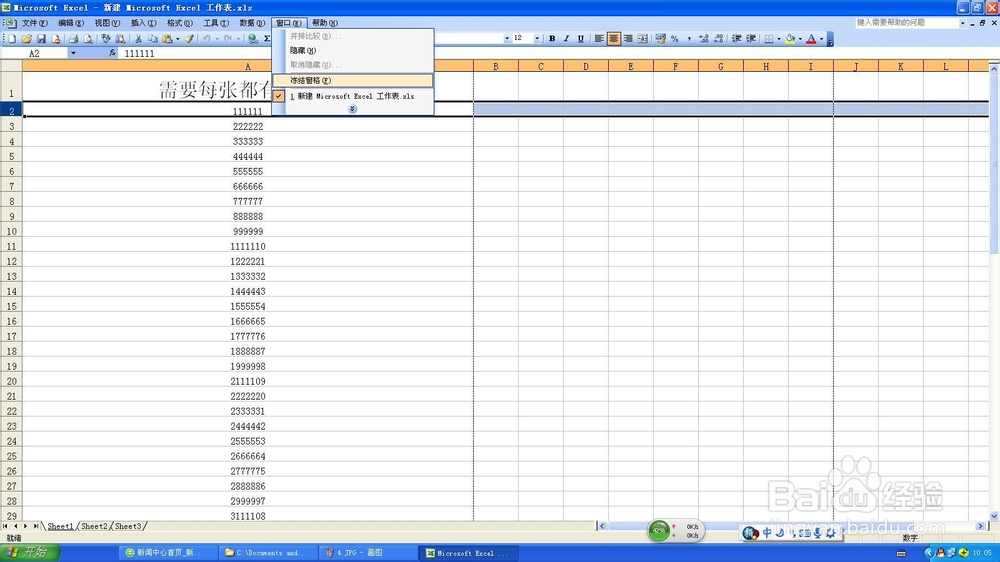
Task: Undo the last action
Action: click(207, 39)
